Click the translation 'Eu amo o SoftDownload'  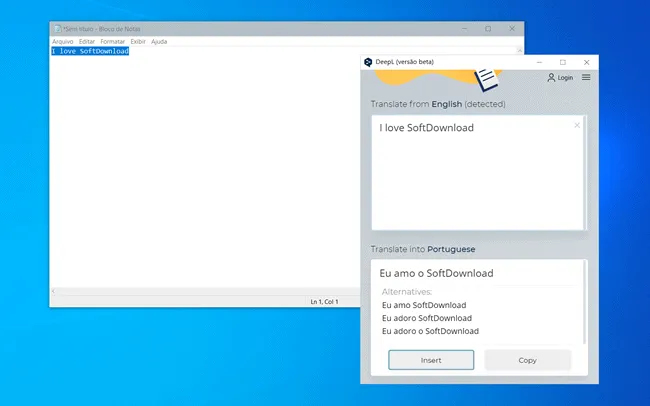(437, 273)
